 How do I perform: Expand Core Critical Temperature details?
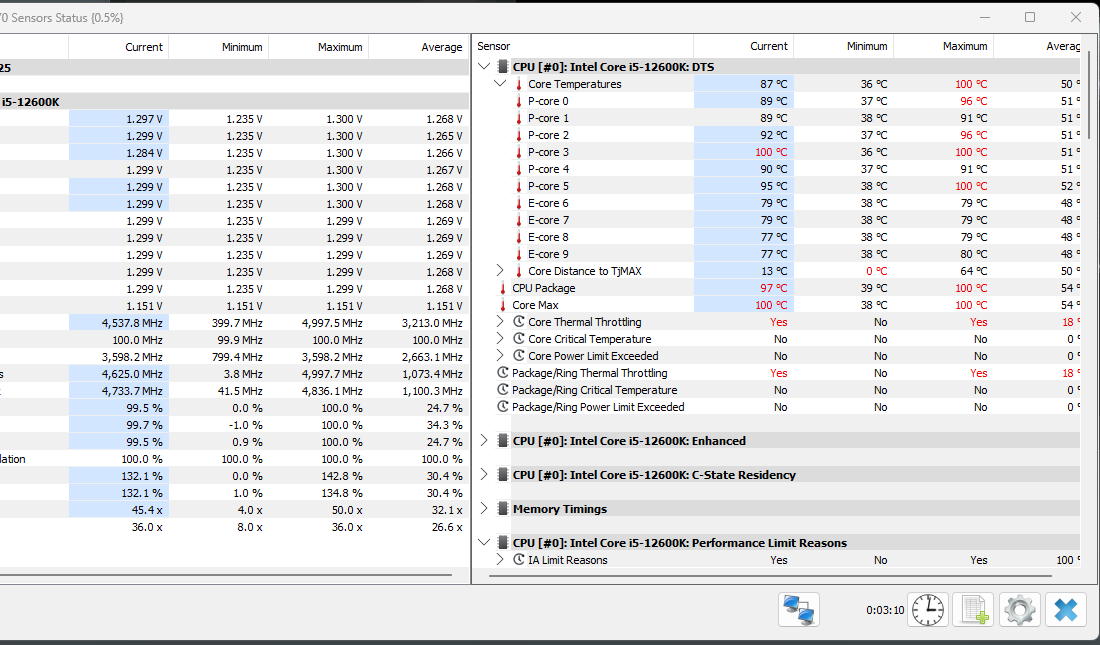(x=500, y=338)
